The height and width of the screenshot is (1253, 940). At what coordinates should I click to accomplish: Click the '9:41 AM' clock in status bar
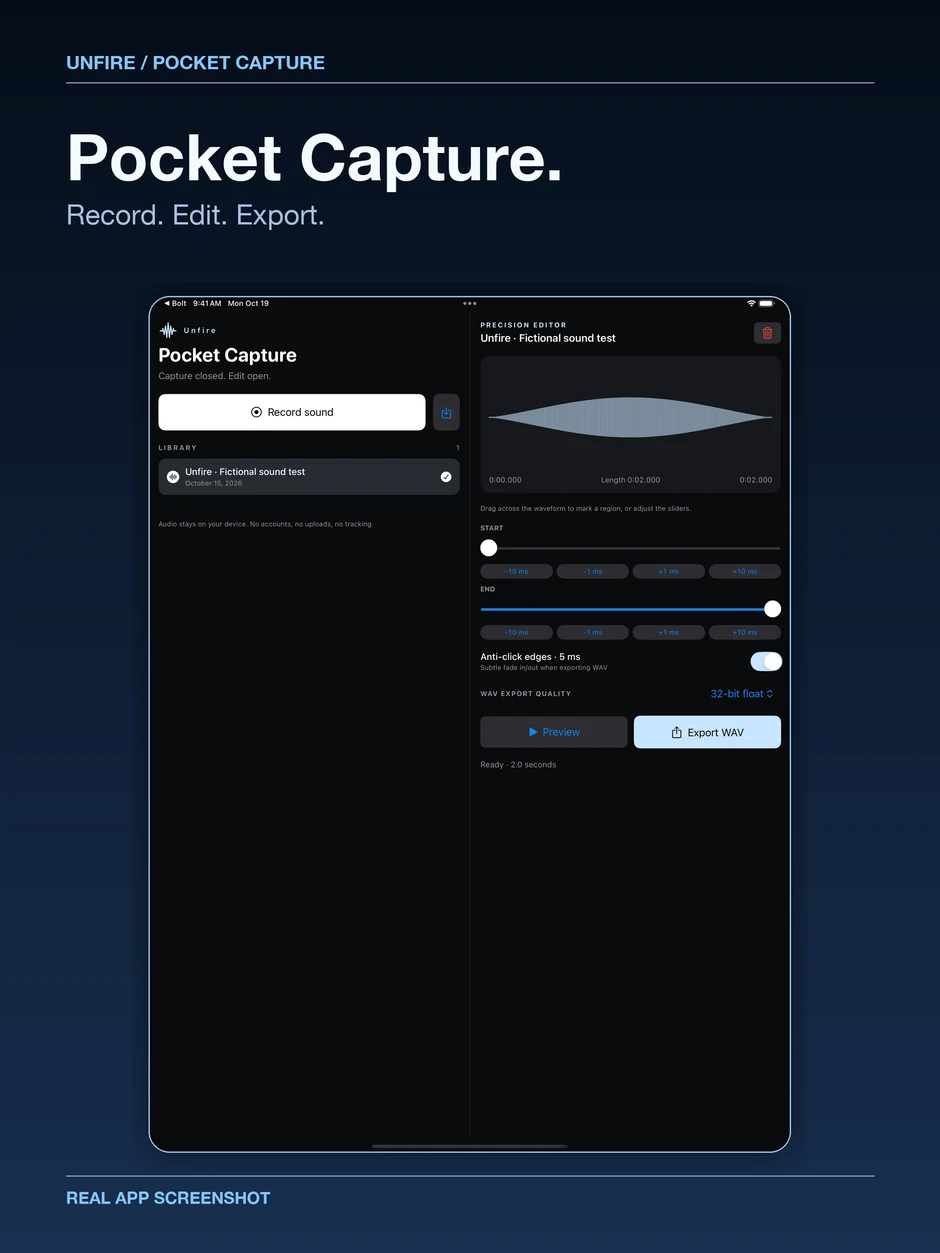coord(207,303)
